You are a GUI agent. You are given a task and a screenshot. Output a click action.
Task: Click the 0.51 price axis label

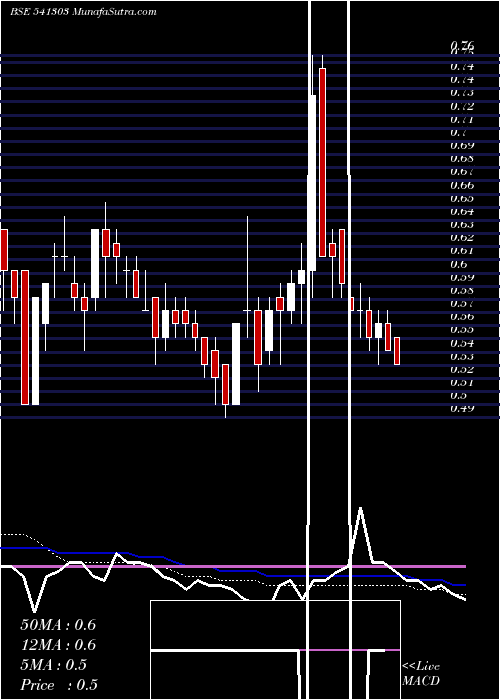pos(462,382)
